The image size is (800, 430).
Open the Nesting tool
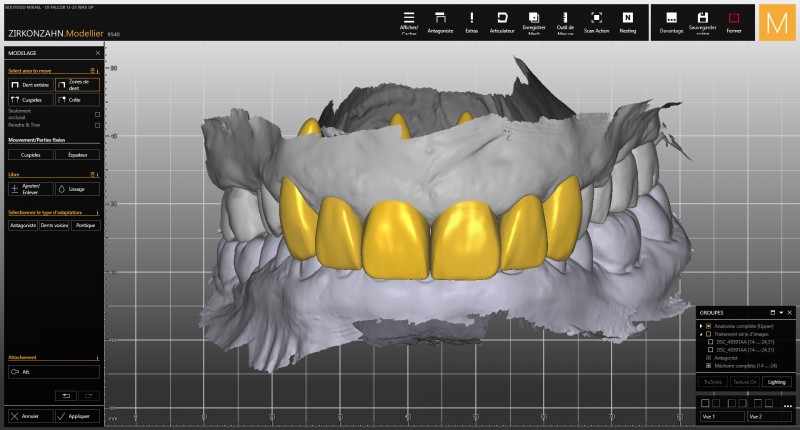pos(628,18)
